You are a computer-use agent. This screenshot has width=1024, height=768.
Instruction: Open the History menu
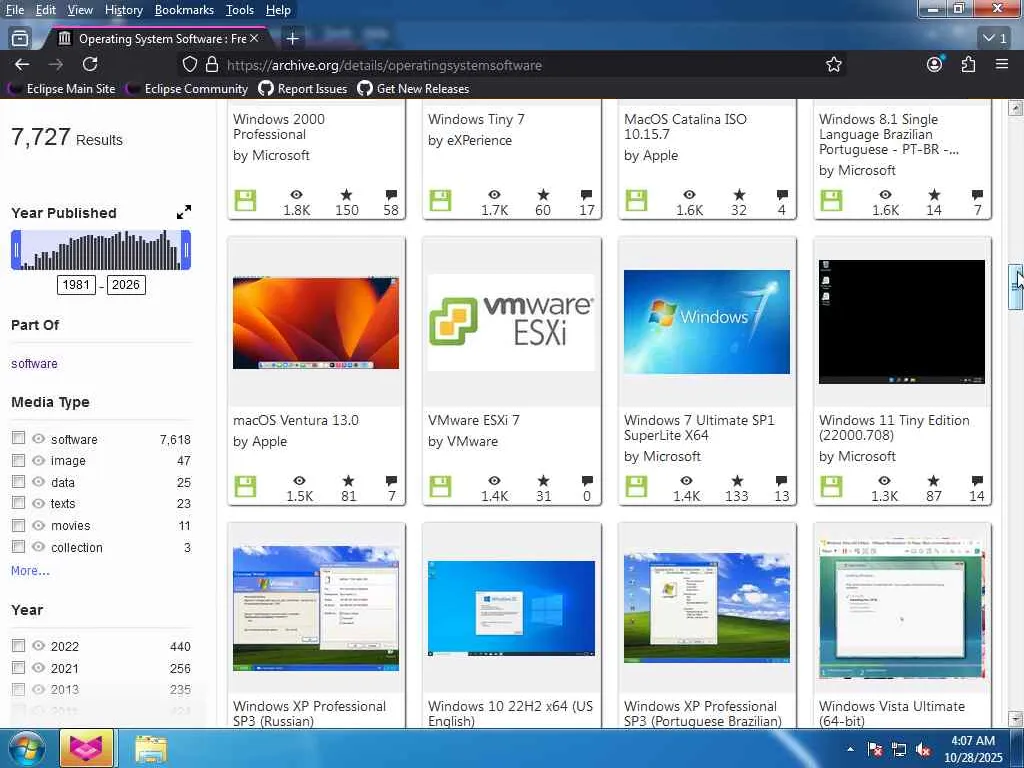123,10
